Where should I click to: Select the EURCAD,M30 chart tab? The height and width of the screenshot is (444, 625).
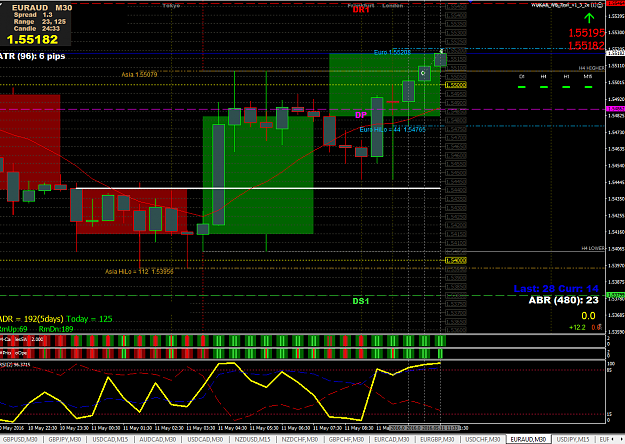tap(391, 439)
